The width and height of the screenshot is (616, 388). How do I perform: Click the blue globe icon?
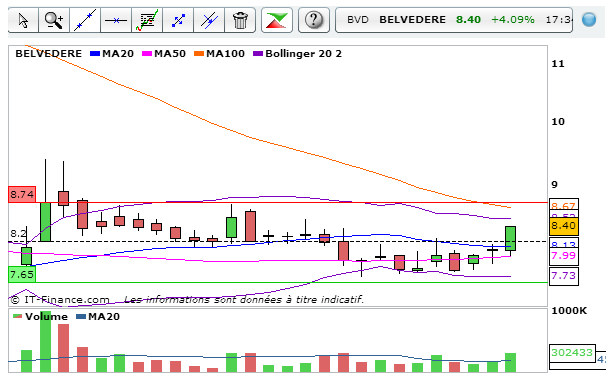pyautogui.click(x=589, y=20)
